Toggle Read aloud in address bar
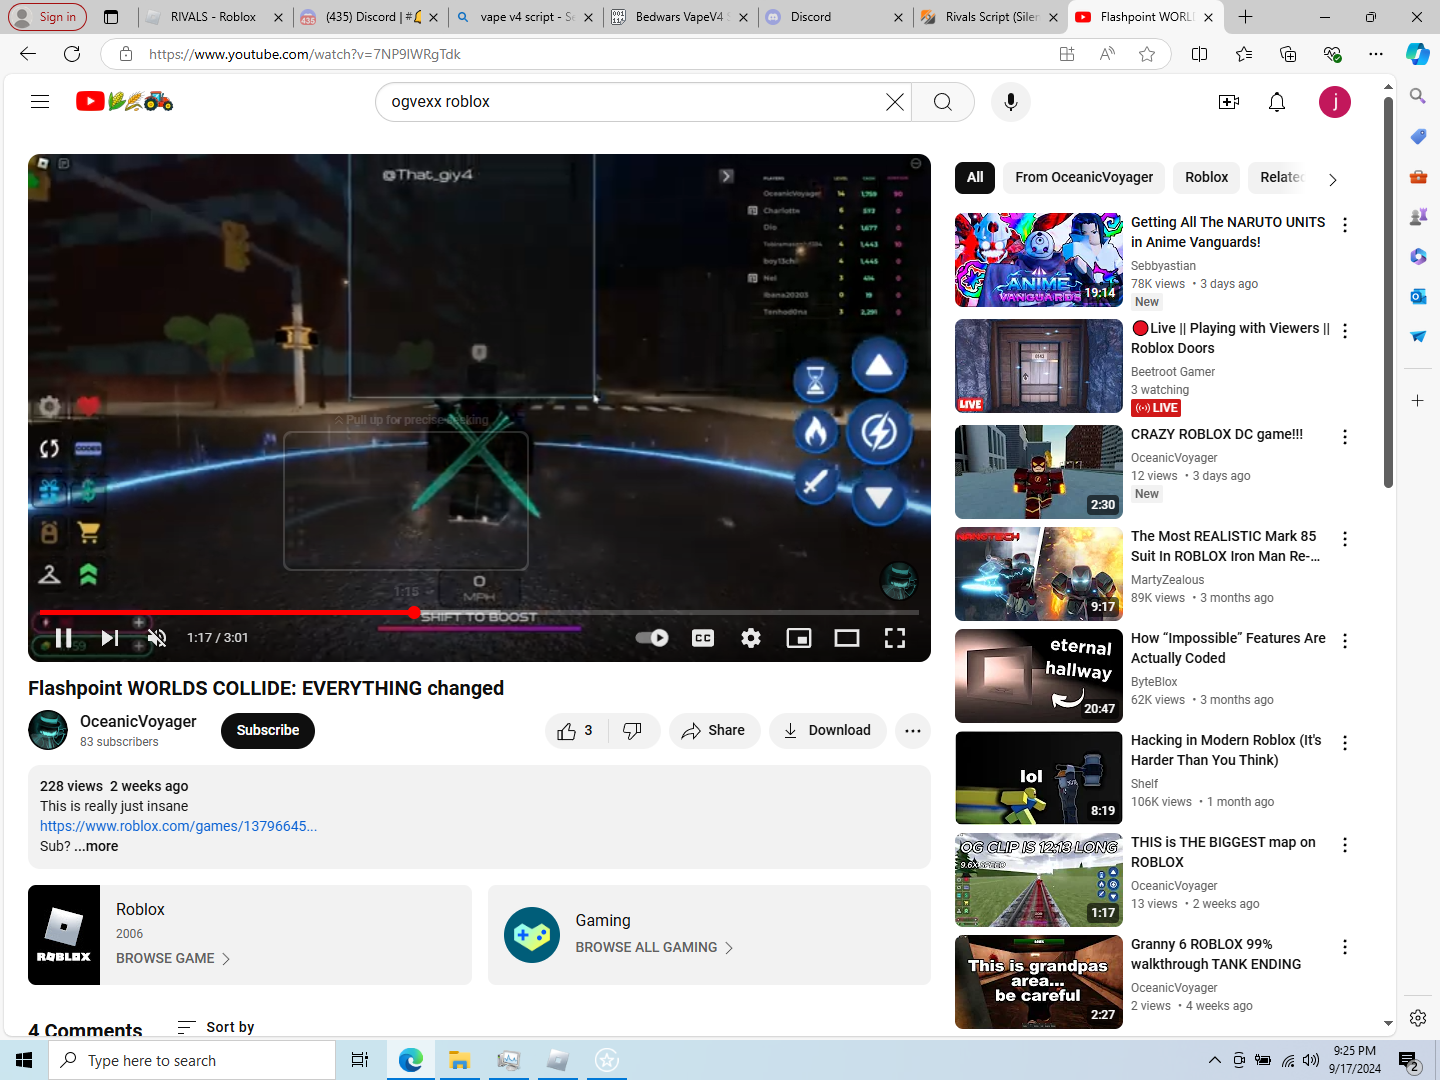The width and height of the screenshot is (1440, 1080). click(1107, 54)
